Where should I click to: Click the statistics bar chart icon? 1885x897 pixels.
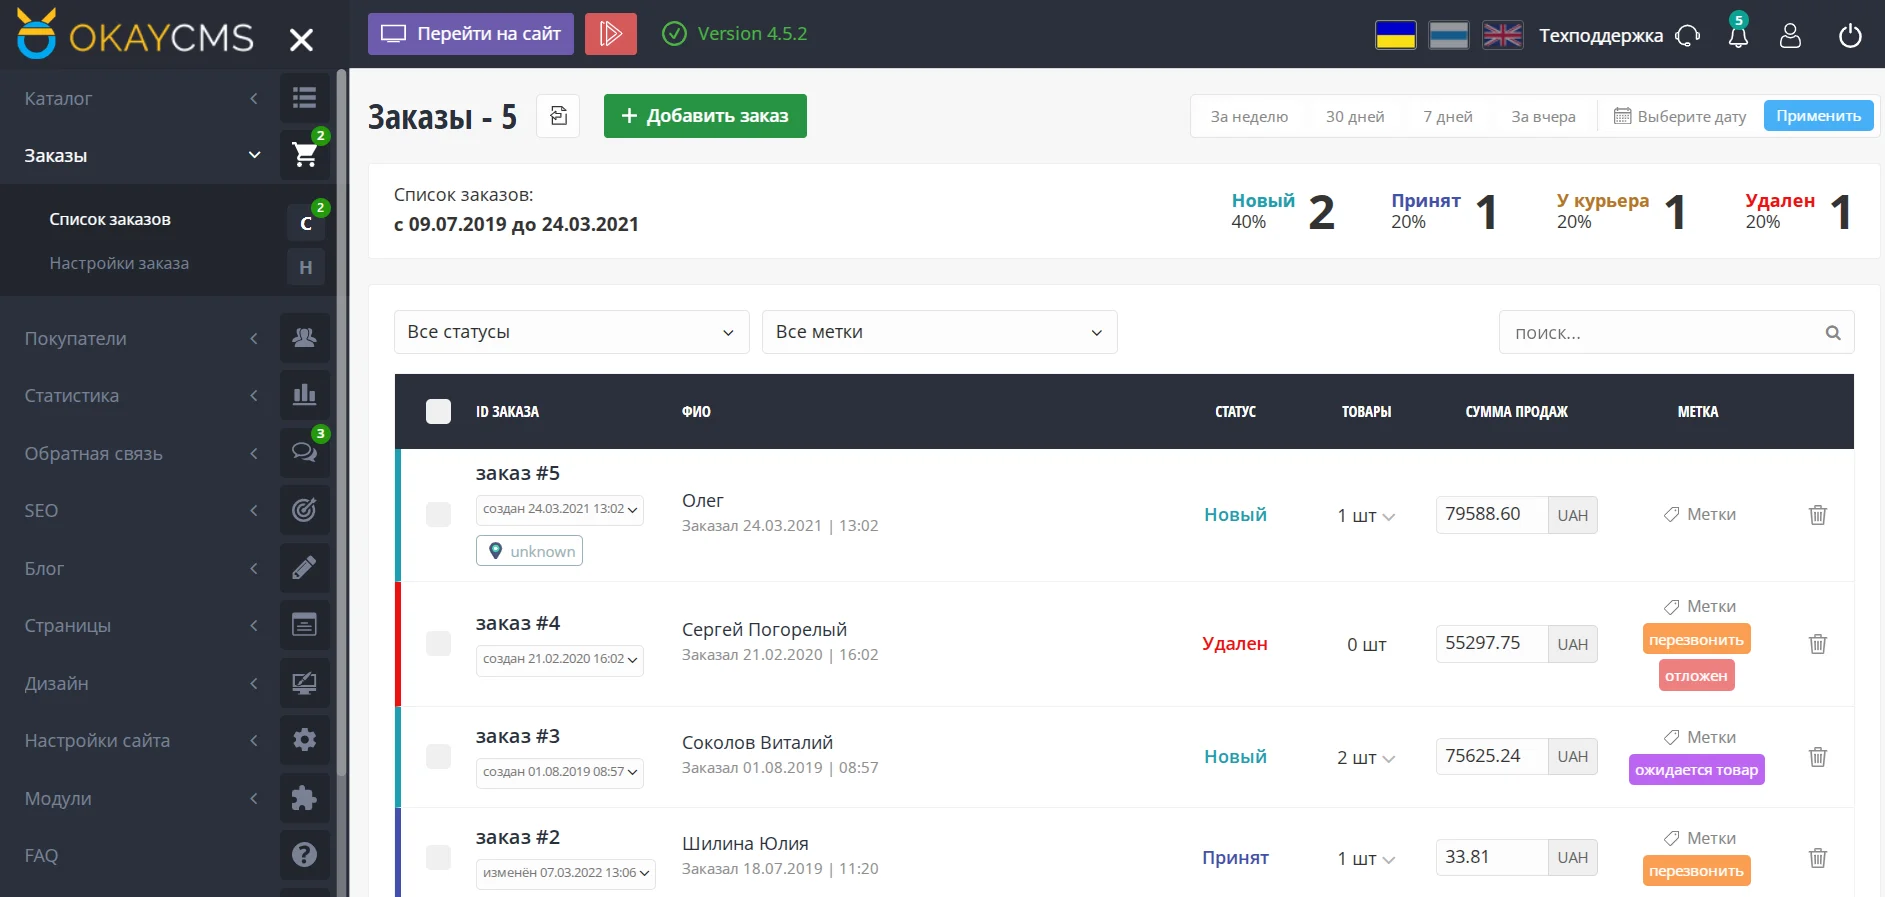click(304, 396)
